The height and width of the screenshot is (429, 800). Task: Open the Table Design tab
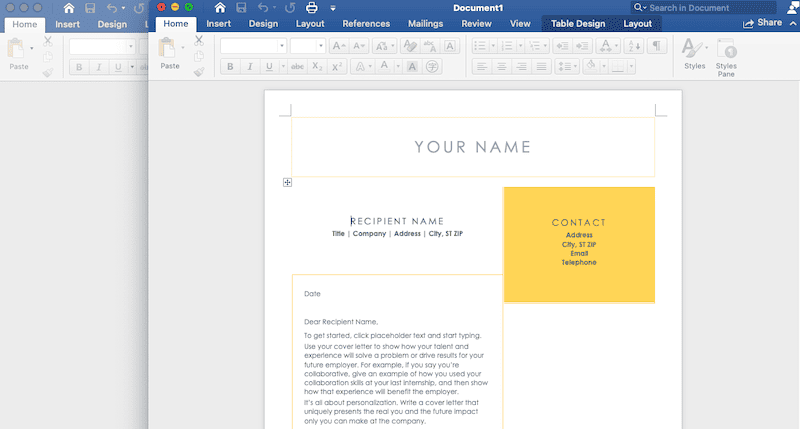(578, 23)
